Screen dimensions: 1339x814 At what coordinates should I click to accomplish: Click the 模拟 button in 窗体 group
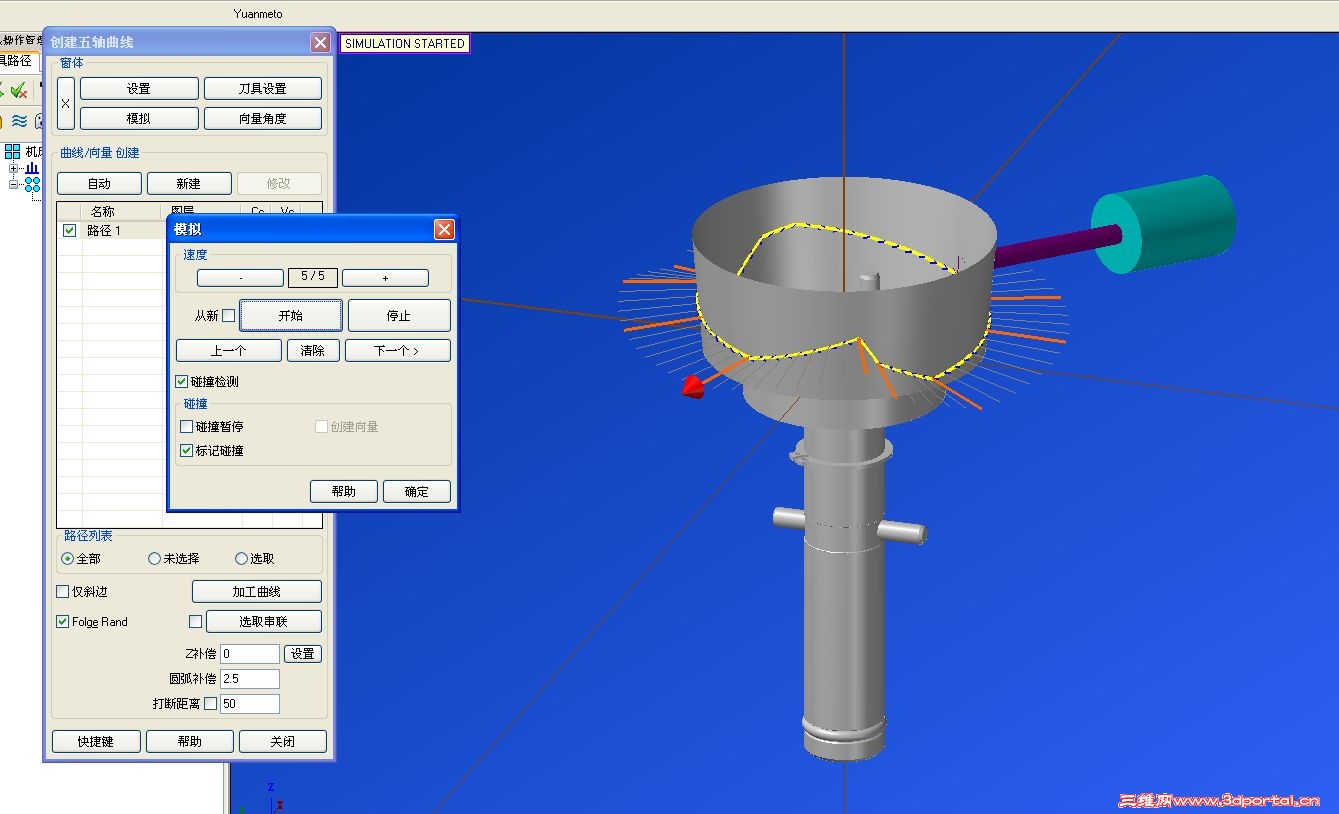139,118
